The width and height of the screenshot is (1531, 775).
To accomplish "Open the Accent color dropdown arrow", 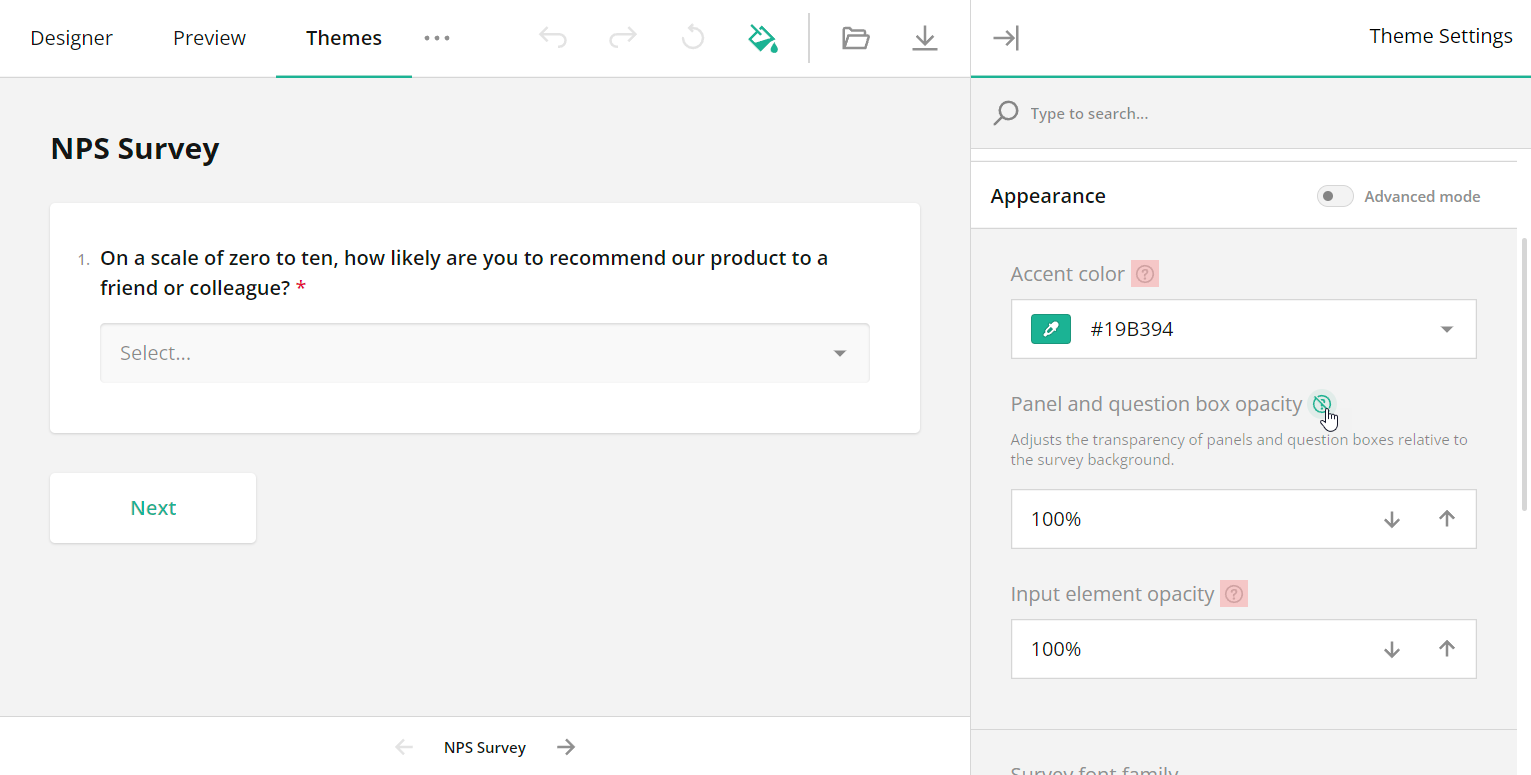I will (1446, 329).
